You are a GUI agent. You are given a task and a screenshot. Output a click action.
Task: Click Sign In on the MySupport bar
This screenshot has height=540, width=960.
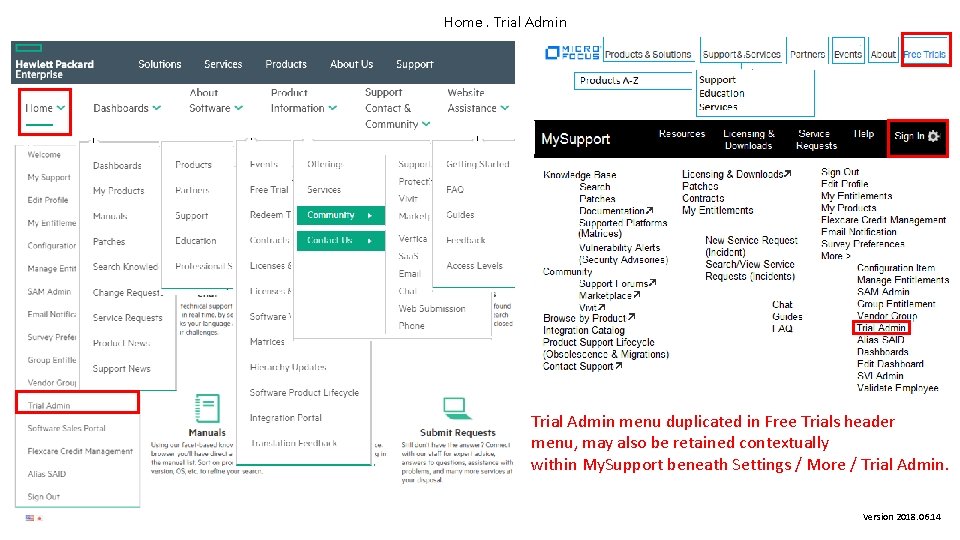pos(909,136)
